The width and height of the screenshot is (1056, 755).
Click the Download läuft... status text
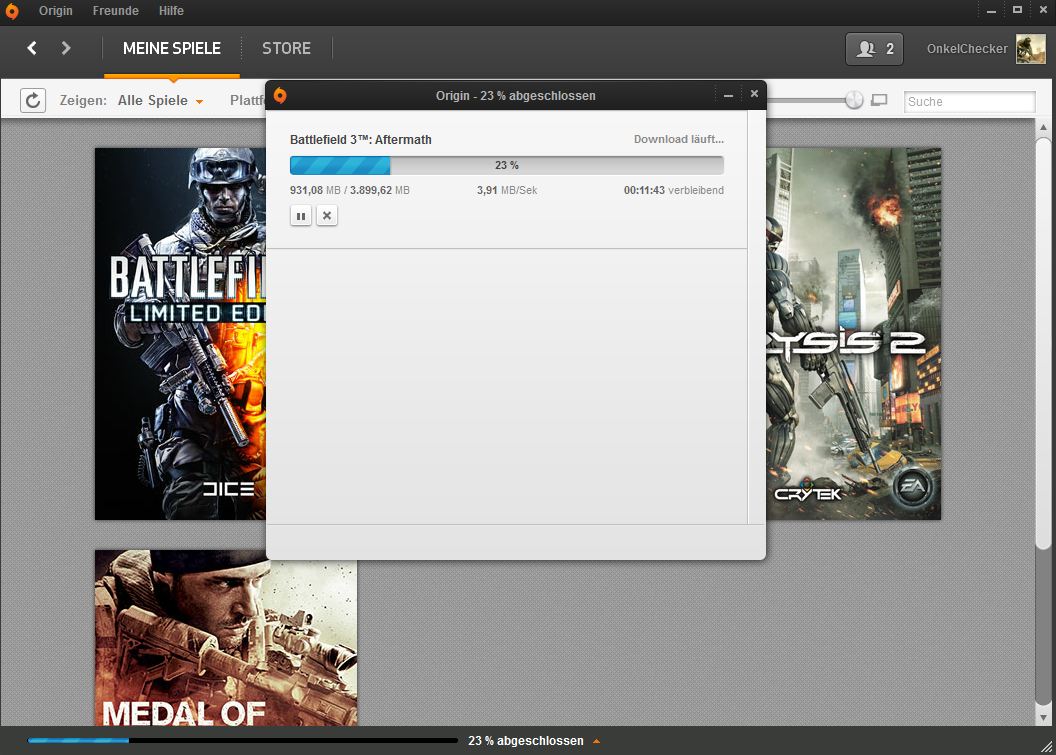coord(679,139)
